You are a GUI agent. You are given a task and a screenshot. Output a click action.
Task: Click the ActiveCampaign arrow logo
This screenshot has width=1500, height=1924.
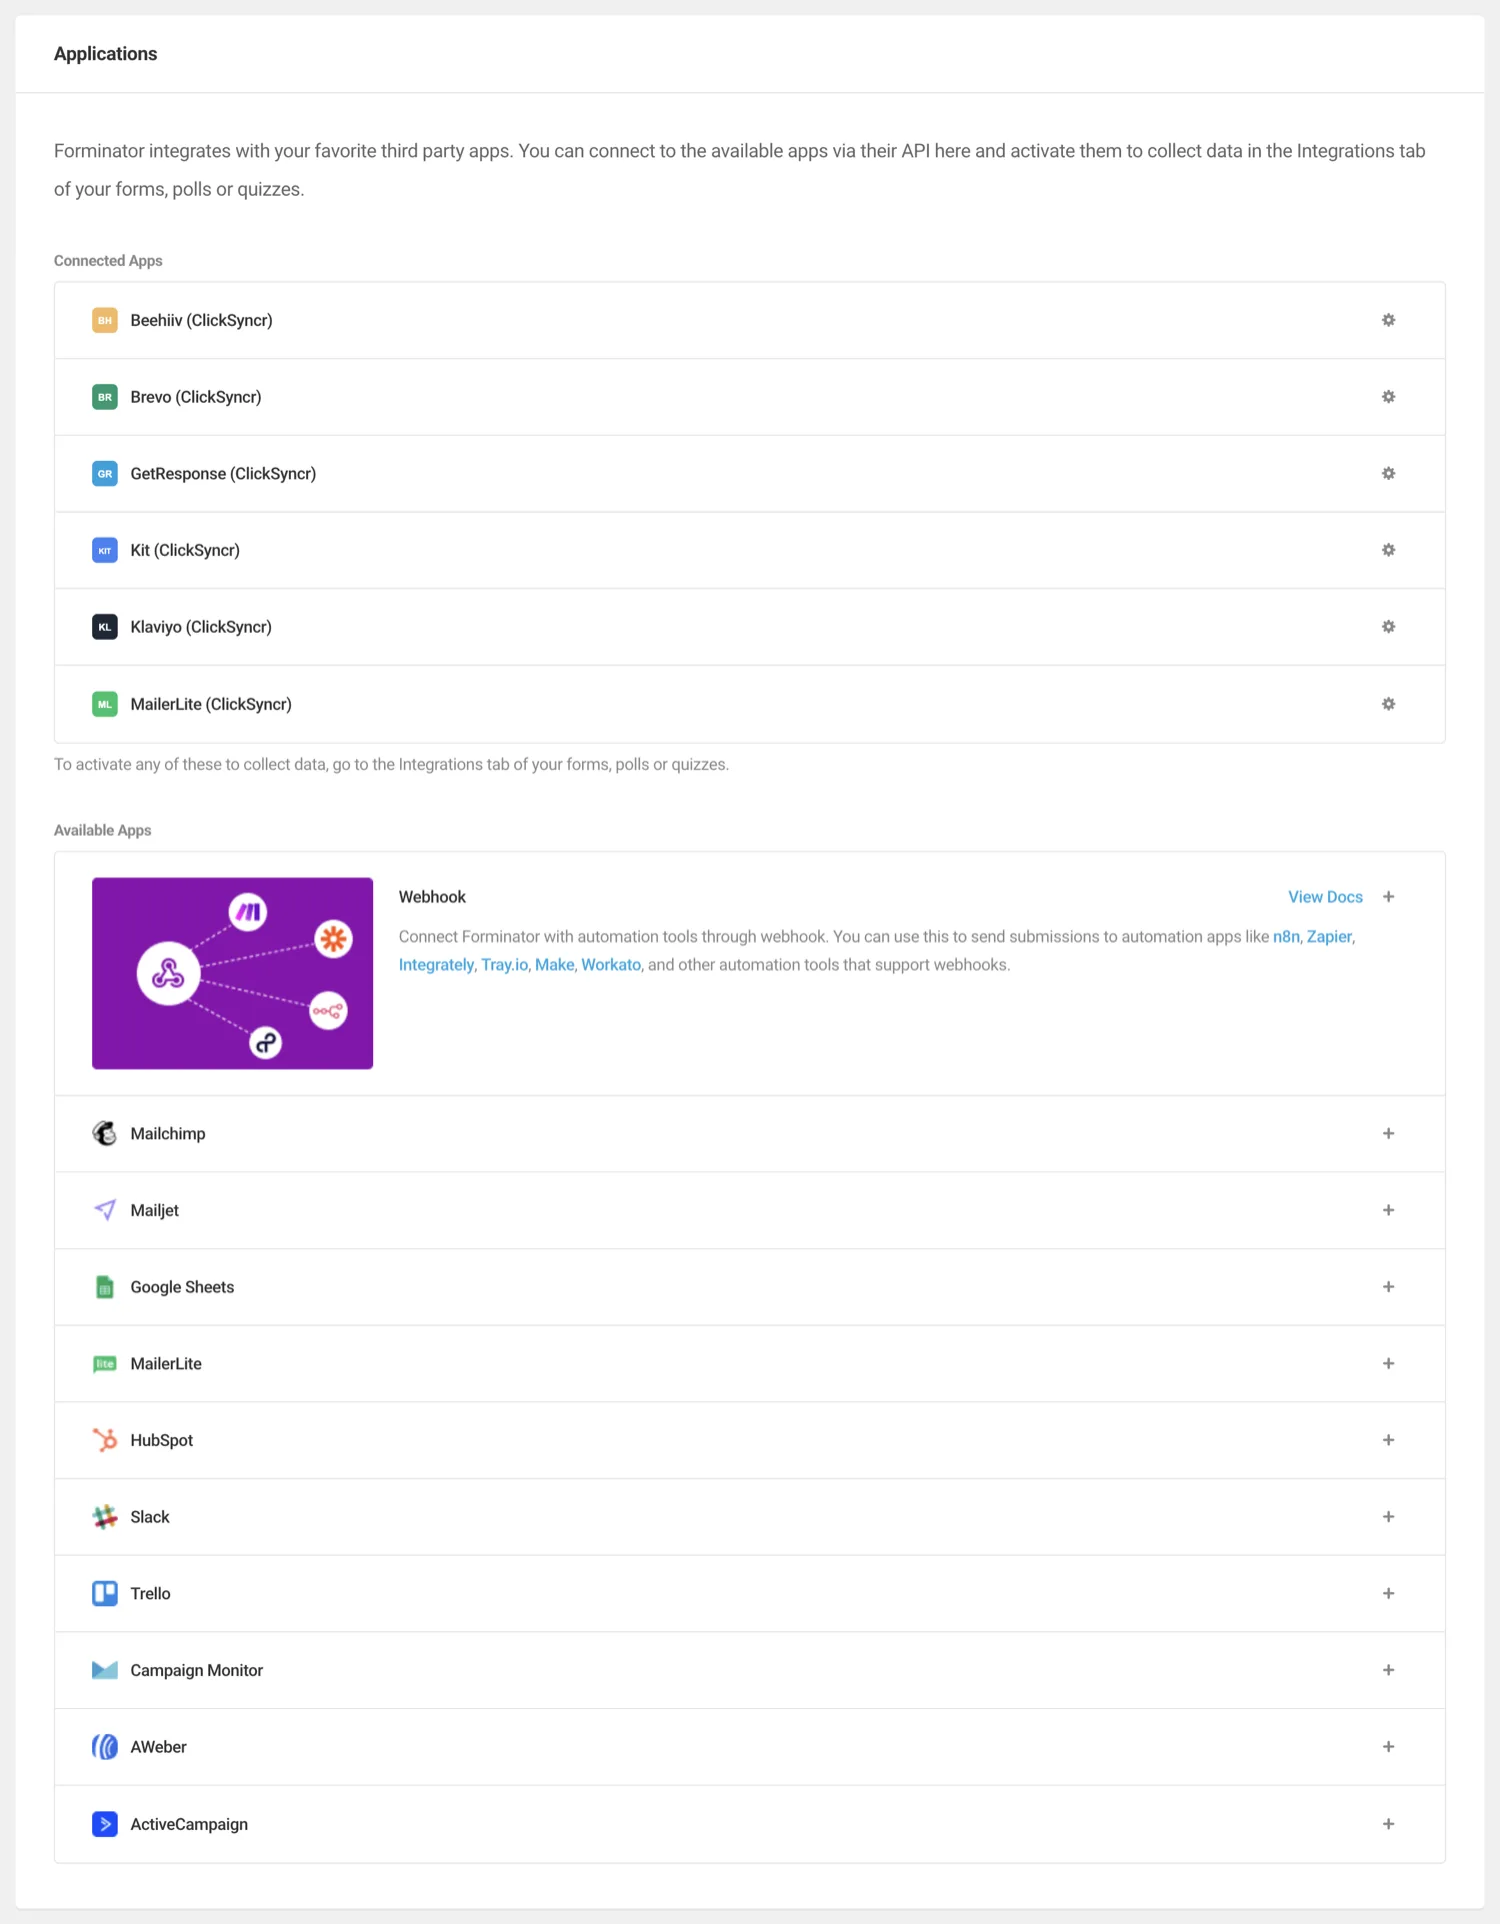point(105,1824)
